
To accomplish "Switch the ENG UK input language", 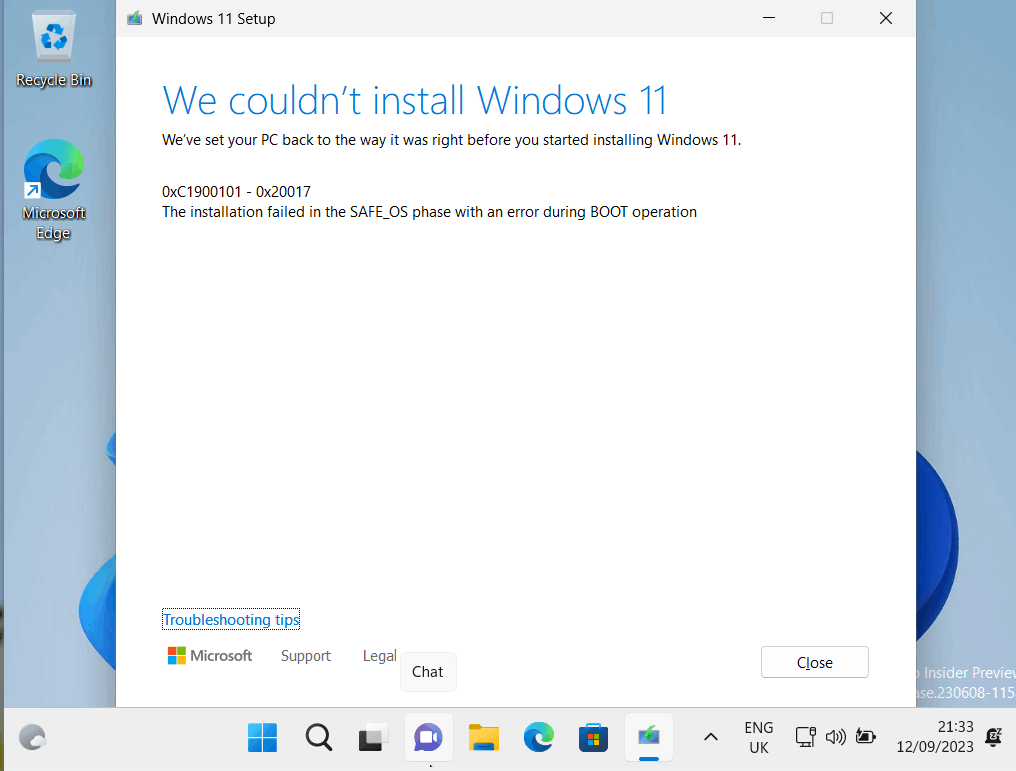I will tap(759, 737).
